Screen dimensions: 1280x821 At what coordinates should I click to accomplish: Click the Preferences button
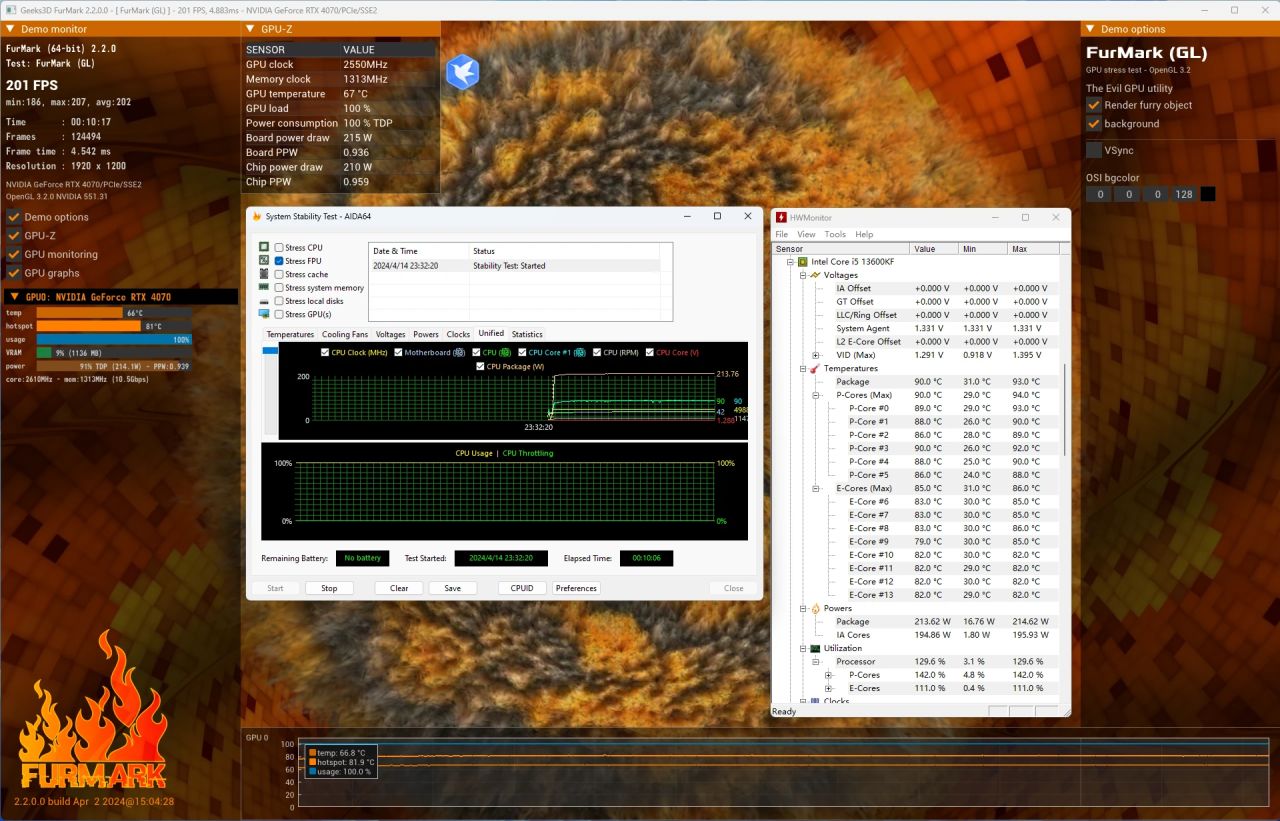(x=576, y=588)
